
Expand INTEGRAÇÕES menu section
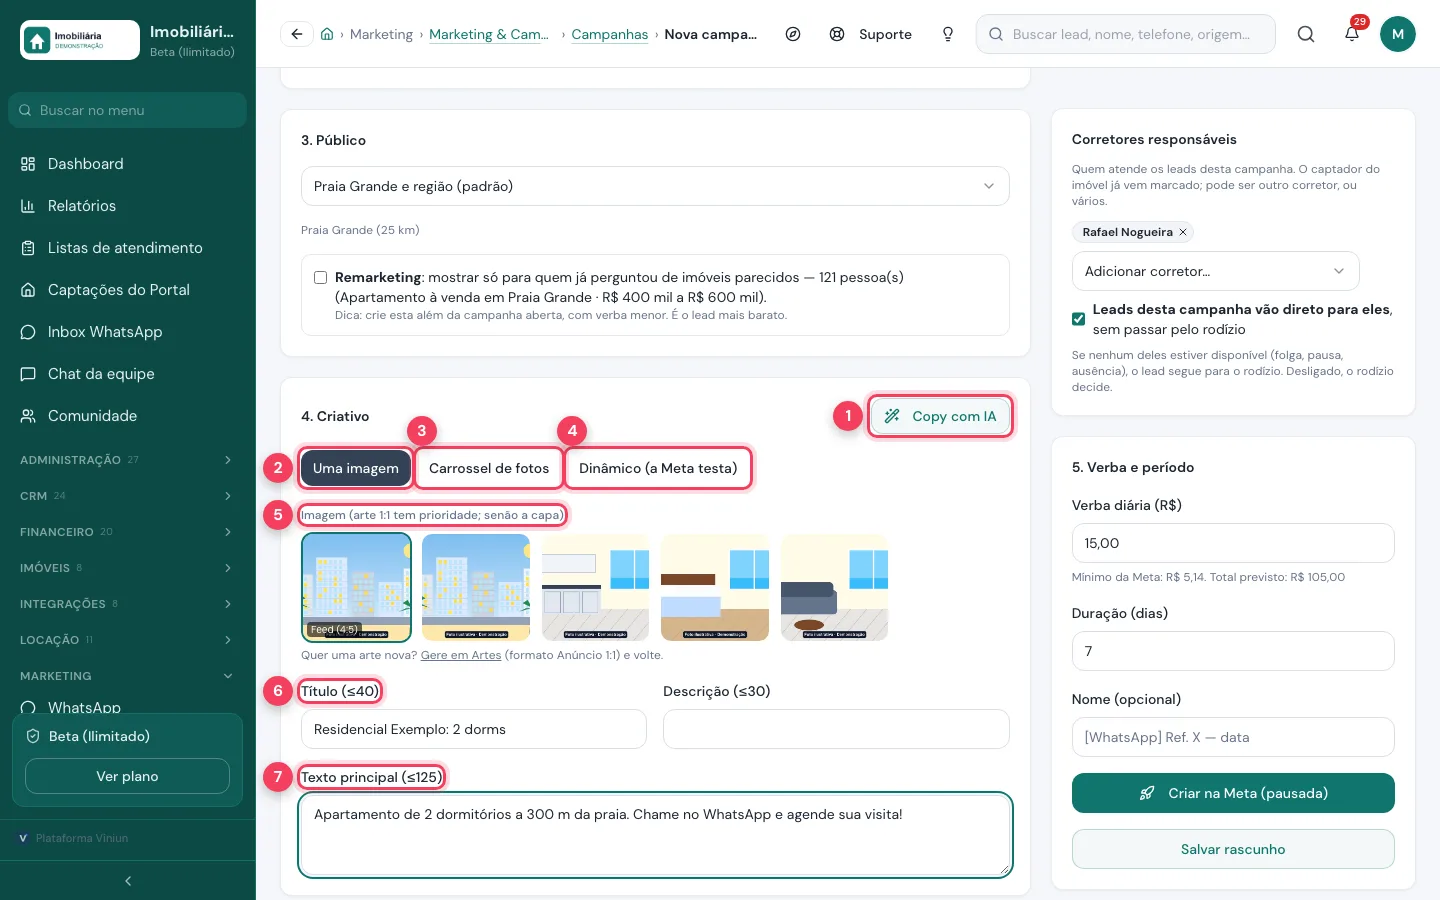(128, 604)
